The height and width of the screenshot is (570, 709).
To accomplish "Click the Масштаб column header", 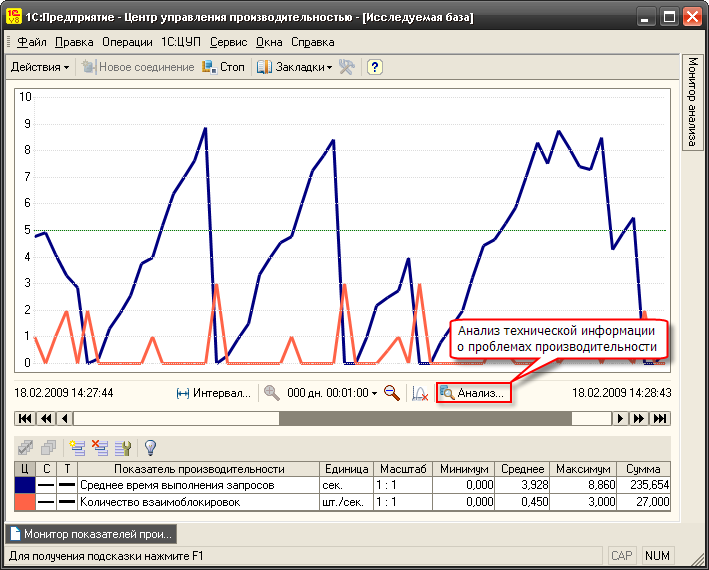I will [403, 469].
